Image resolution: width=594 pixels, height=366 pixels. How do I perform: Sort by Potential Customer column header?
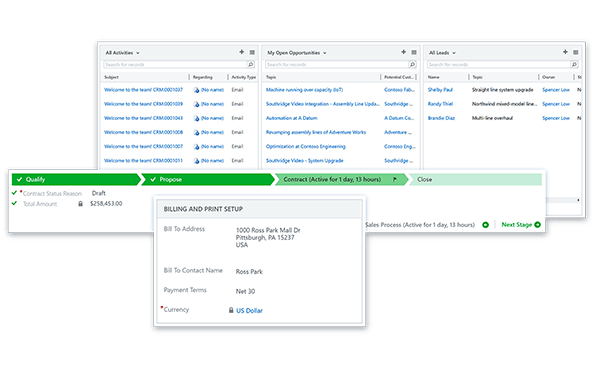pos(399,77)
